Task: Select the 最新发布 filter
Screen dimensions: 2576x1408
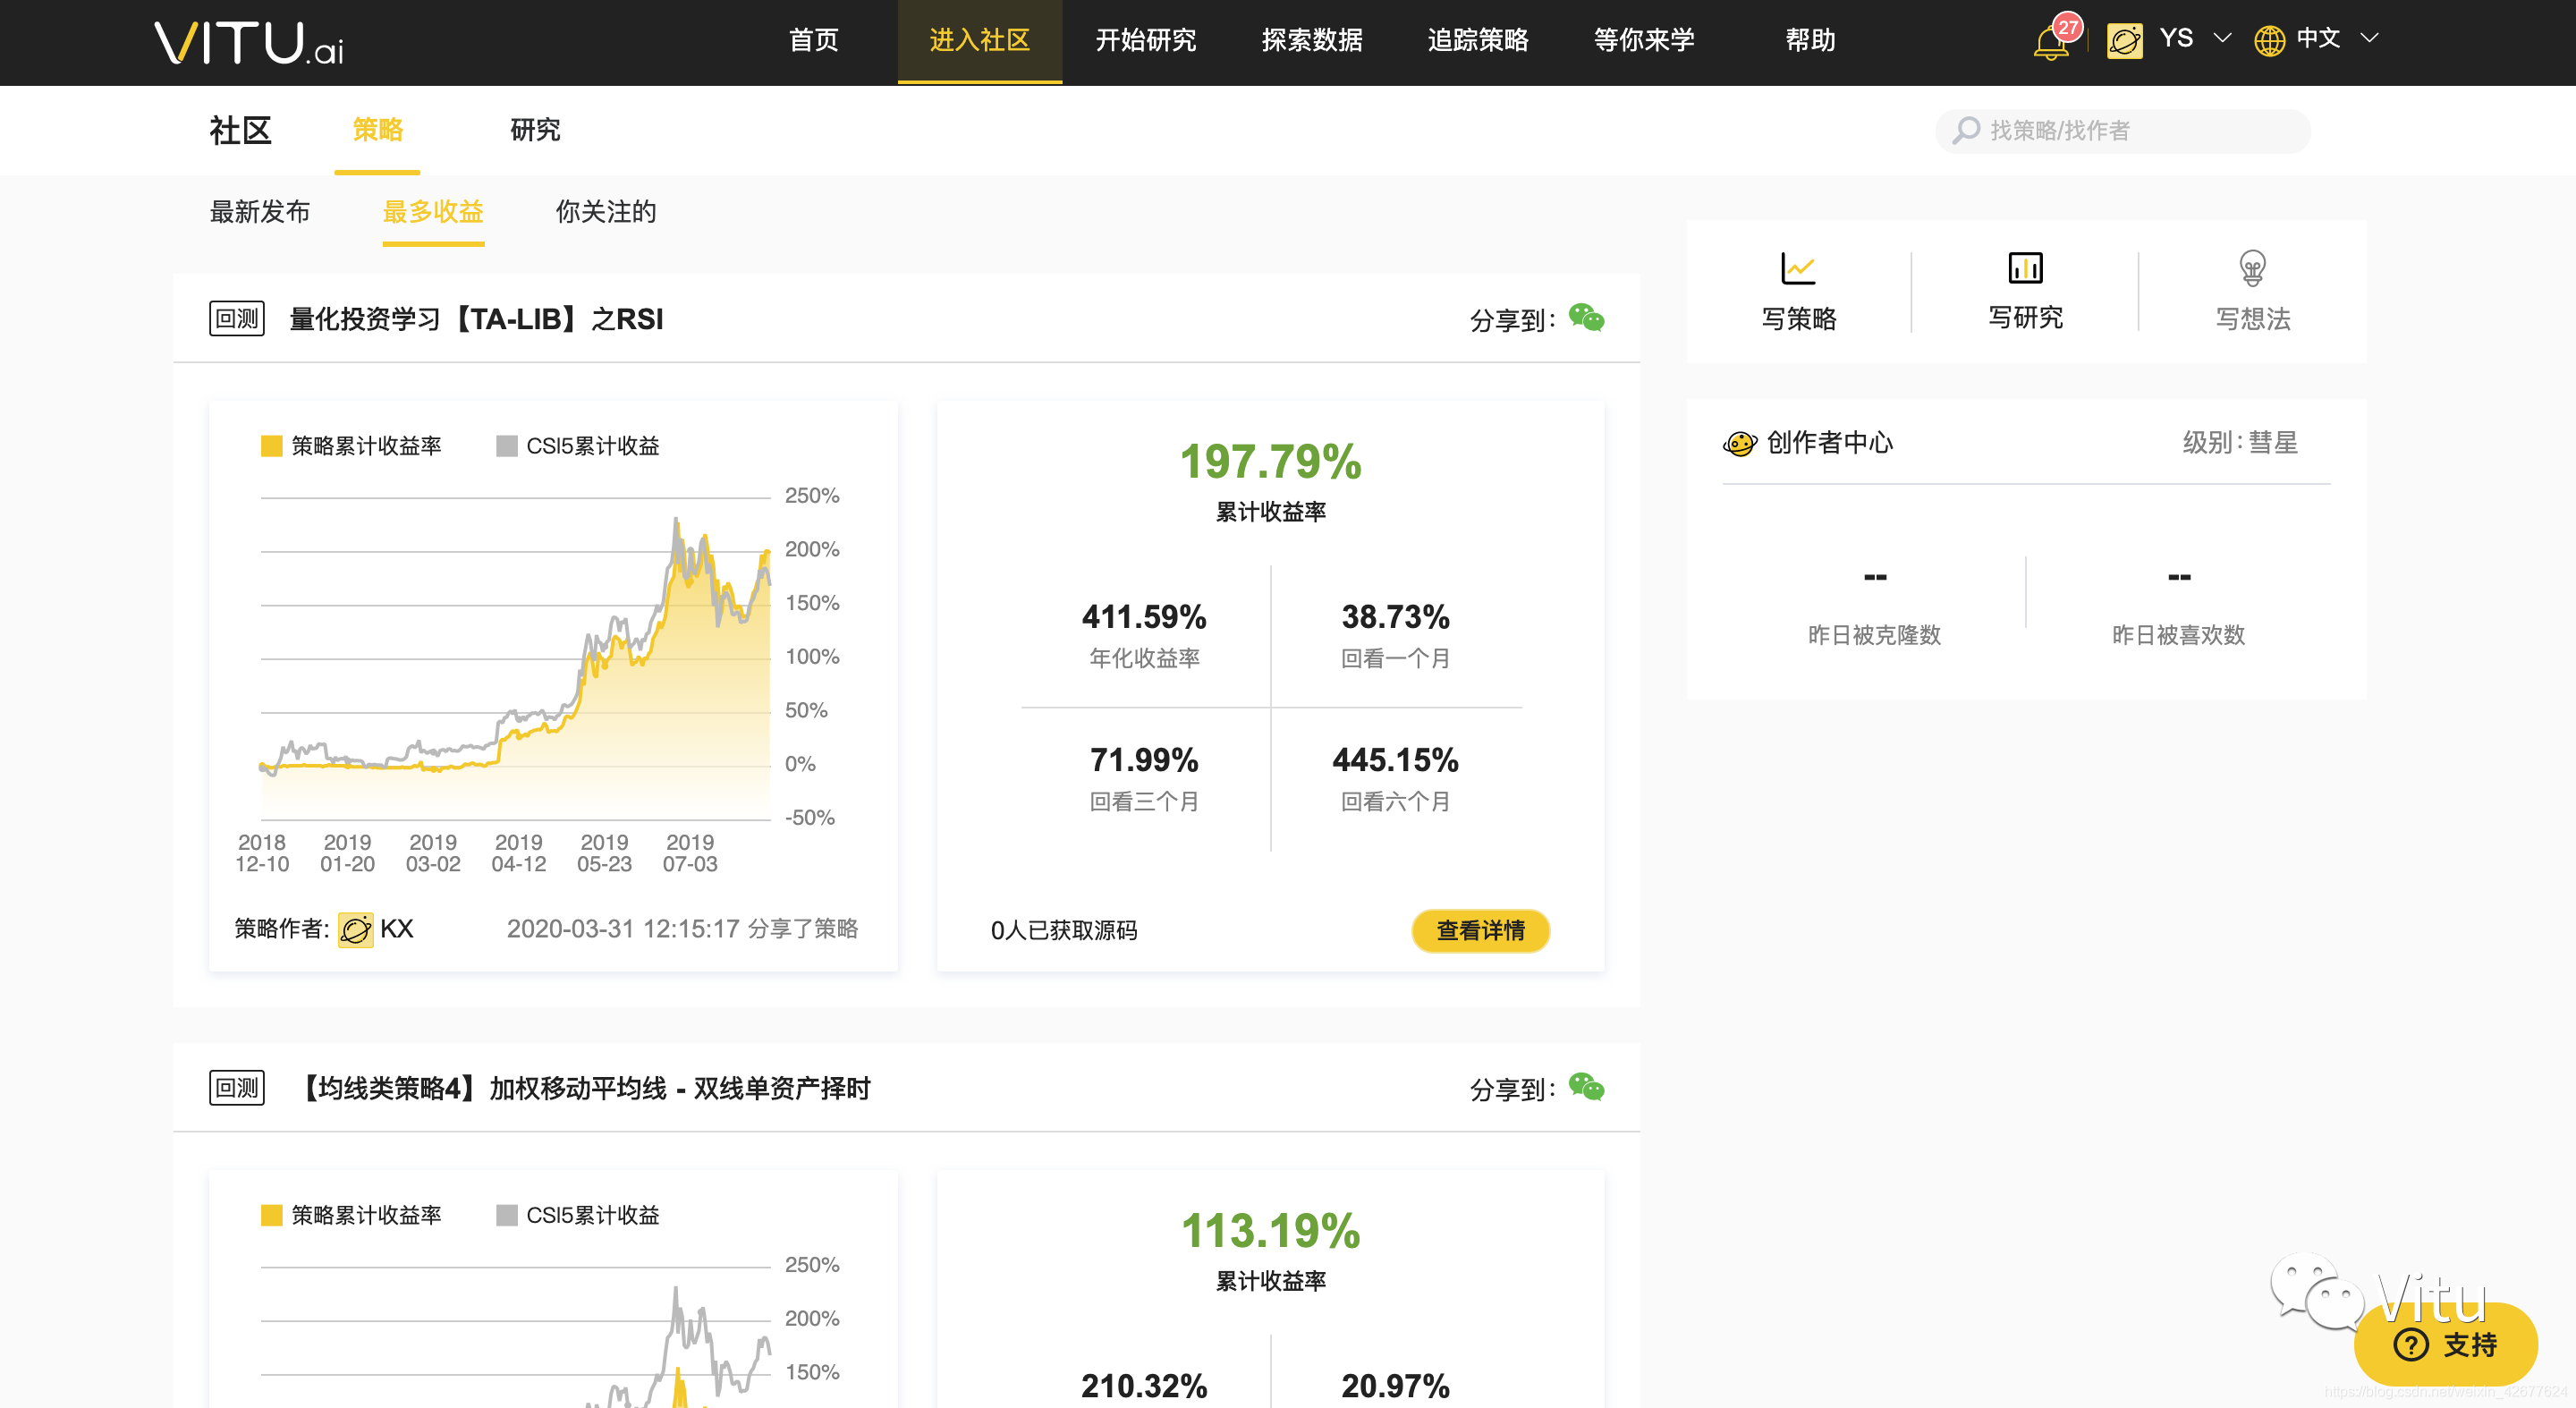Action: point(261,212)
